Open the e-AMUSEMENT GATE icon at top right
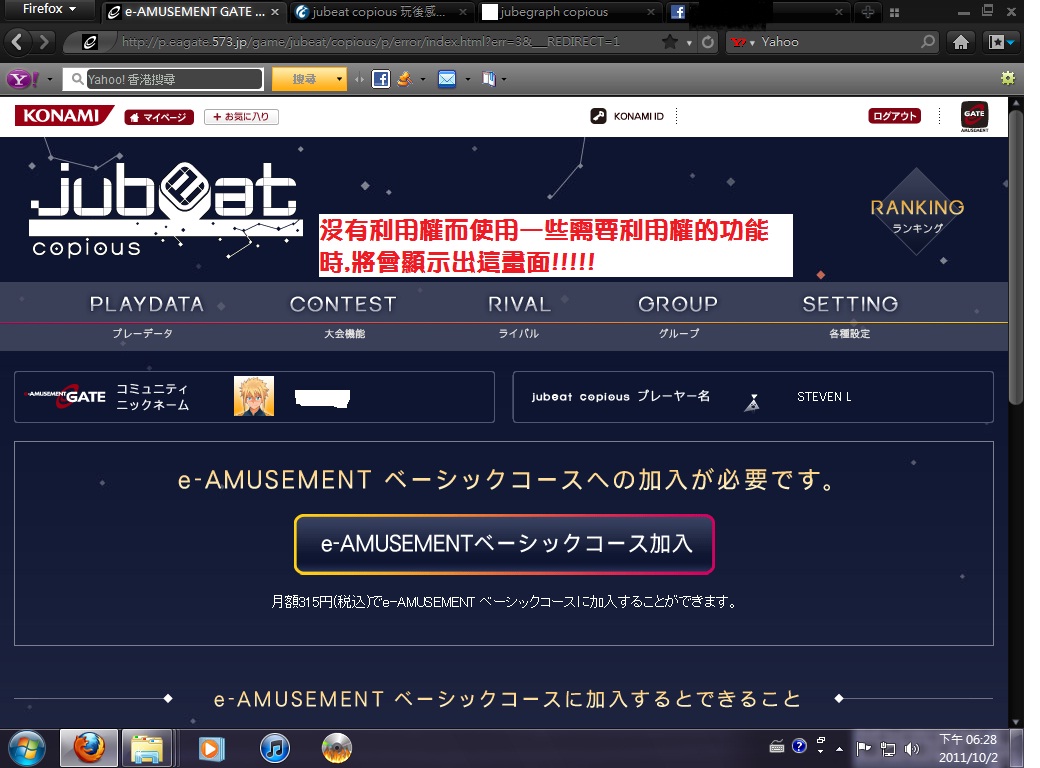 pos(974,116)
